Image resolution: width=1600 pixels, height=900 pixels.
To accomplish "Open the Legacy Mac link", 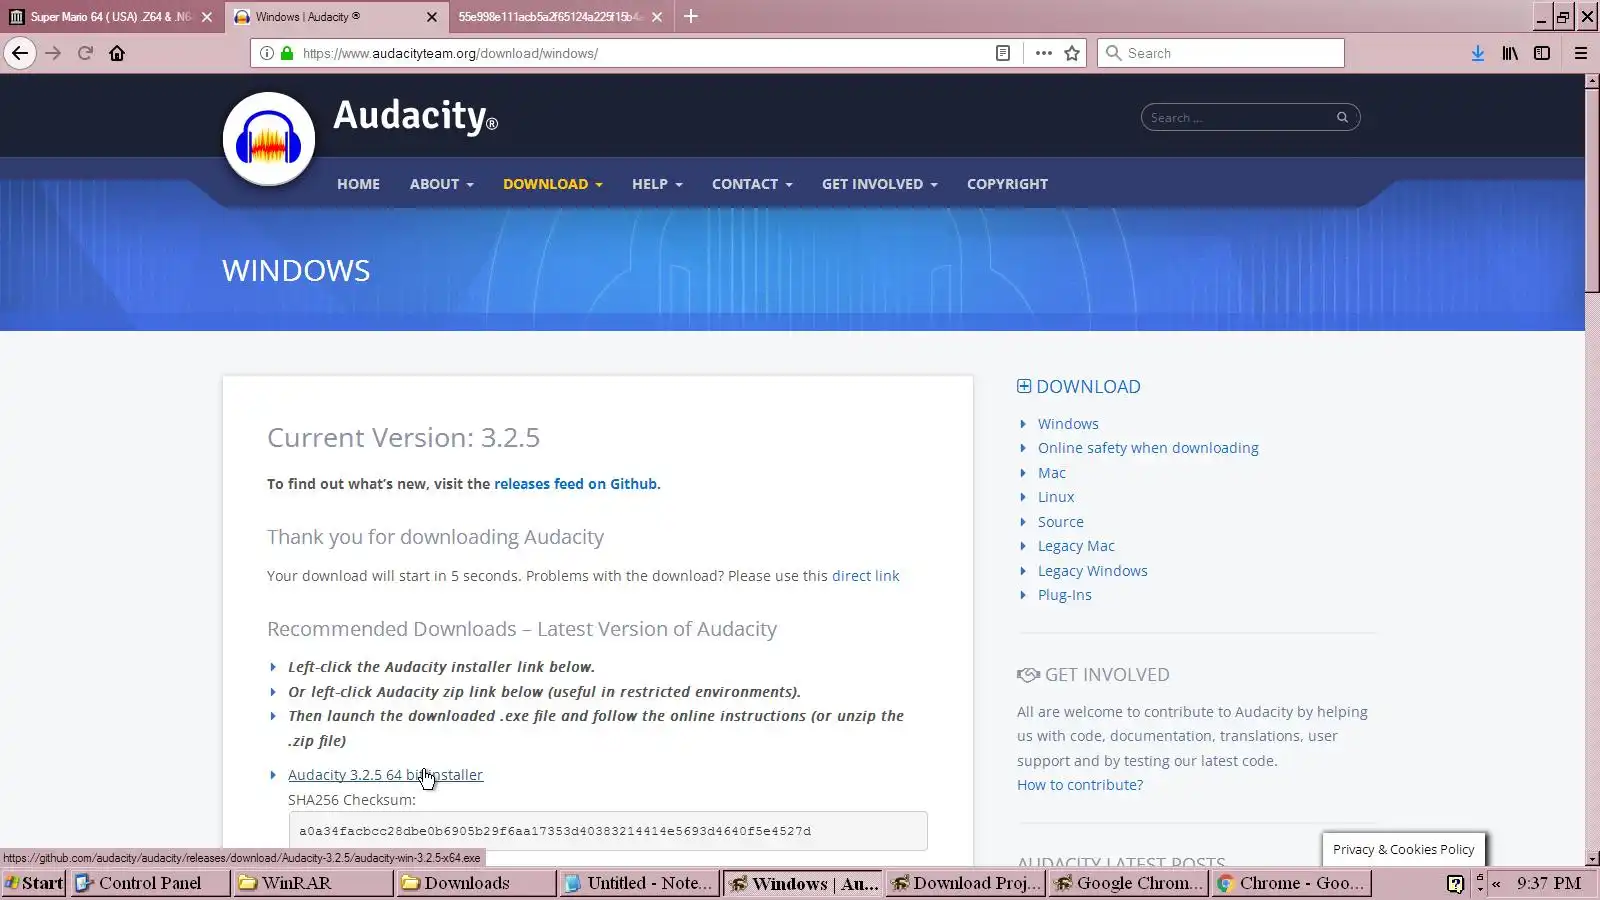I will point(1076,546).
